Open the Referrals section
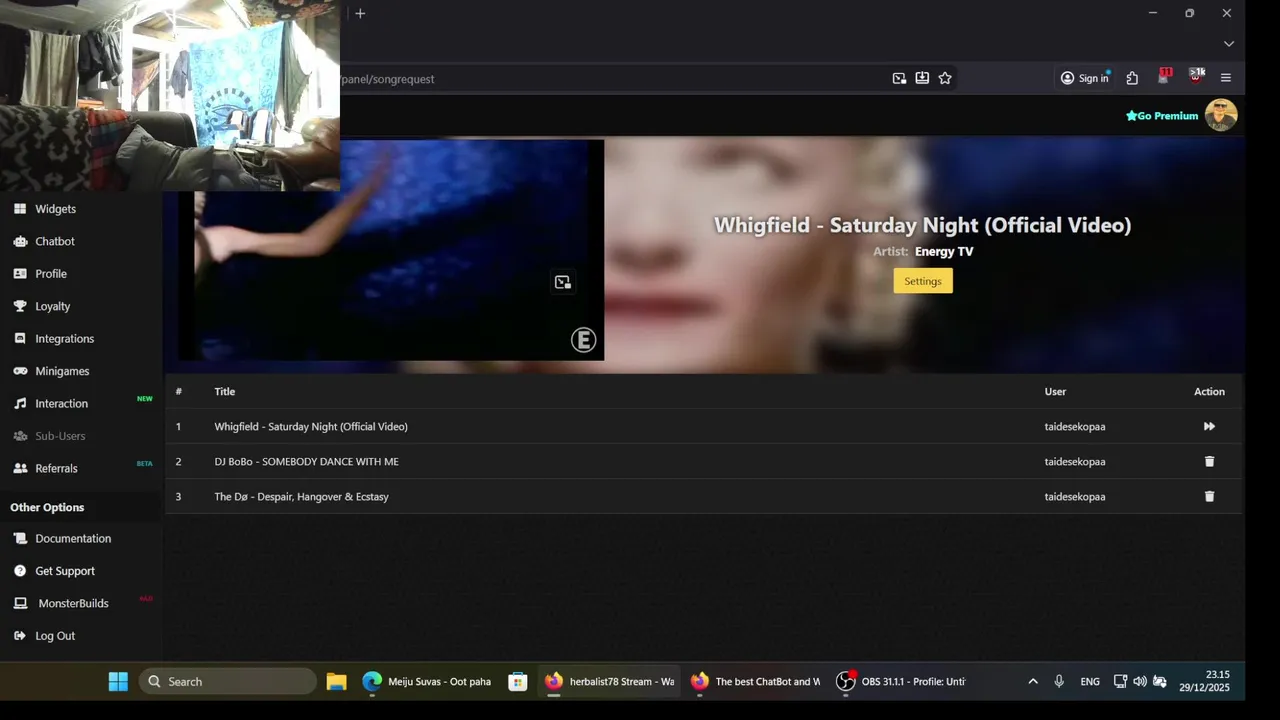Screen dimensions: 1280x720 [56, 468]
